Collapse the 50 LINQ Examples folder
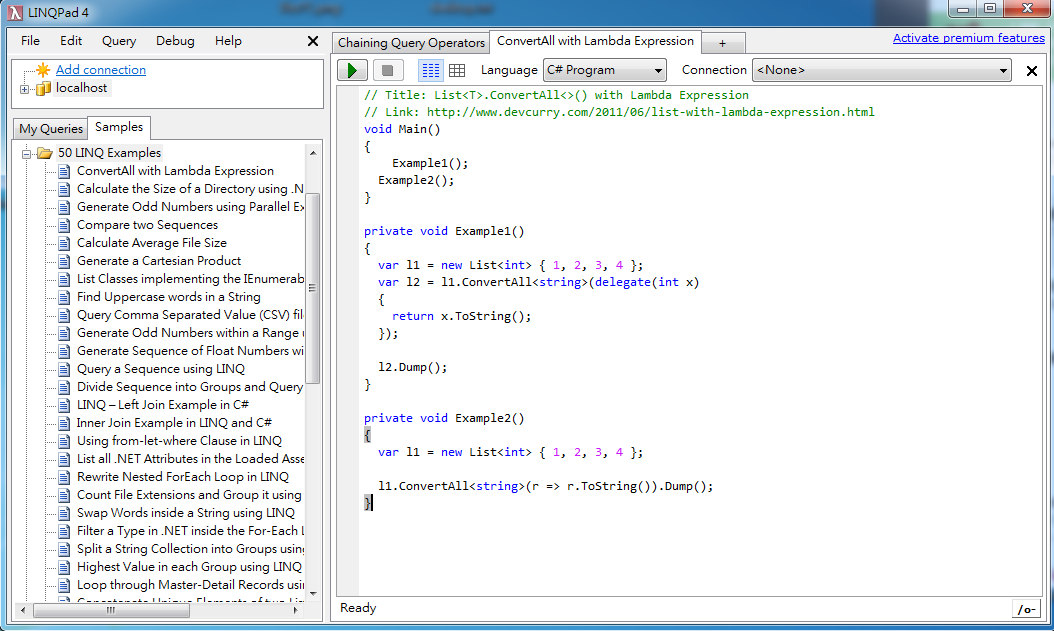 click(26, 154)
